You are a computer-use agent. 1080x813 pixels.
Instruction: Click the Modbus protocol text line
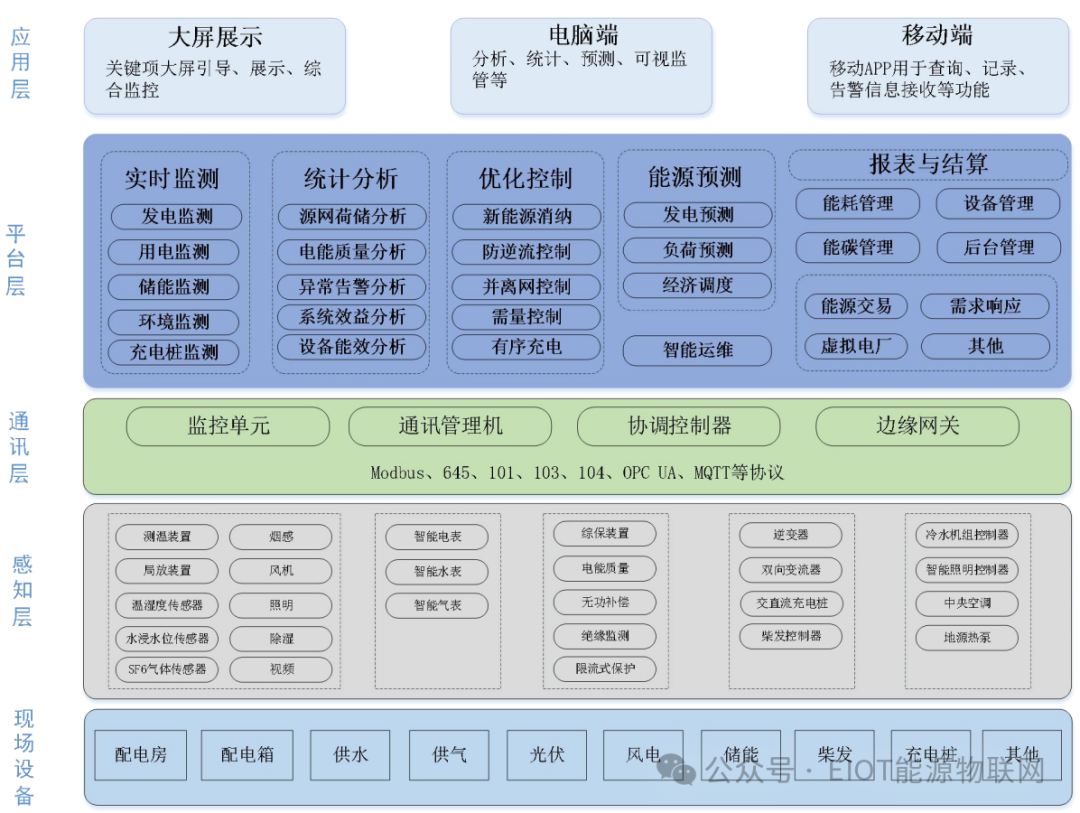pos(577,473)
